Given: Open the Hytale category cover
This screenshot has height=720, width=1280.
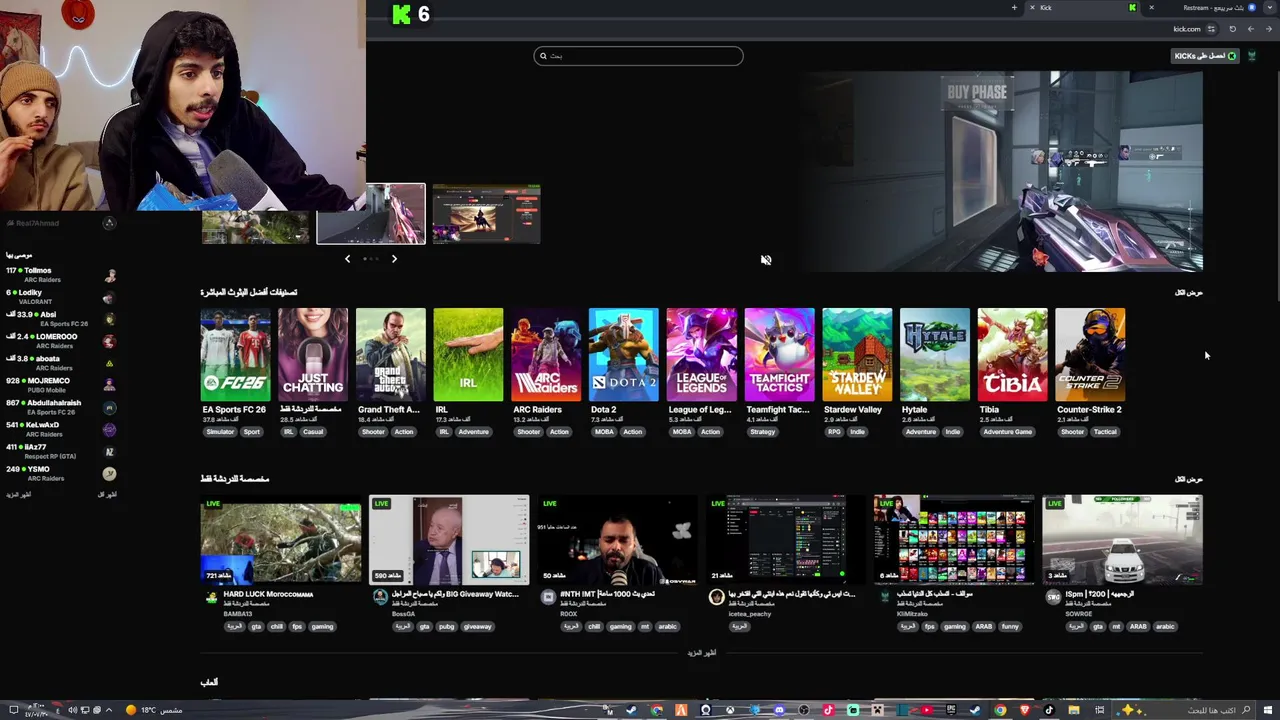Looking at the screenshot, I should point(935,355).
